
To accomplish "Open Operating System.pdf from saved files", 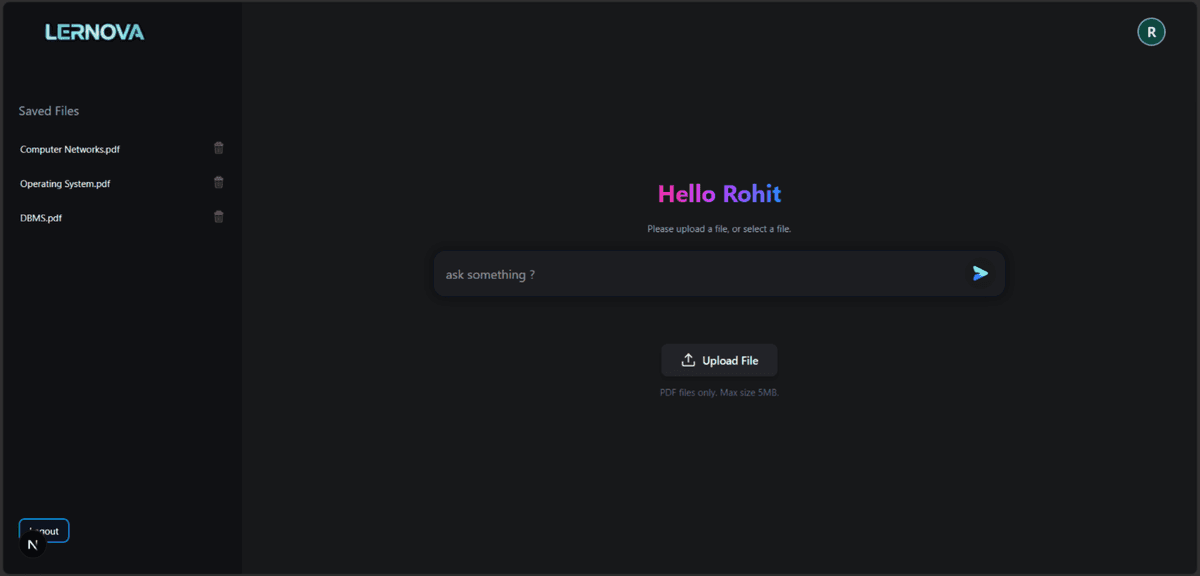I will 65,184.
